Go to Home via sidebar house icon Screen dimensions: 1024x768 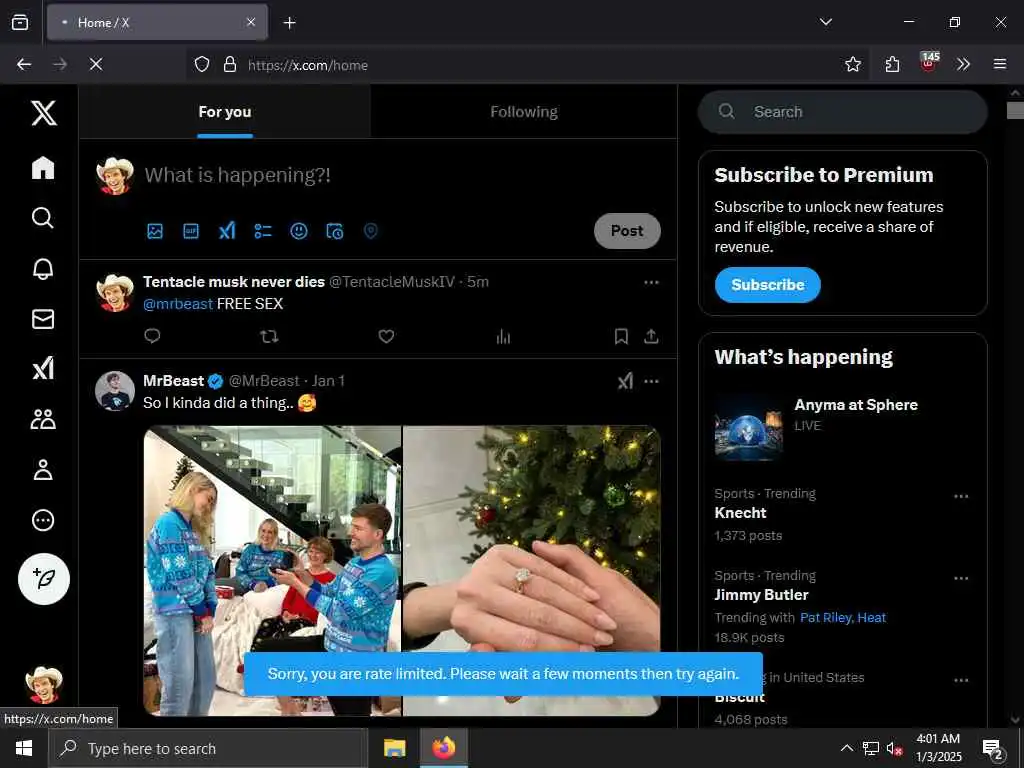pyautogui.click(x=43, y=168)
